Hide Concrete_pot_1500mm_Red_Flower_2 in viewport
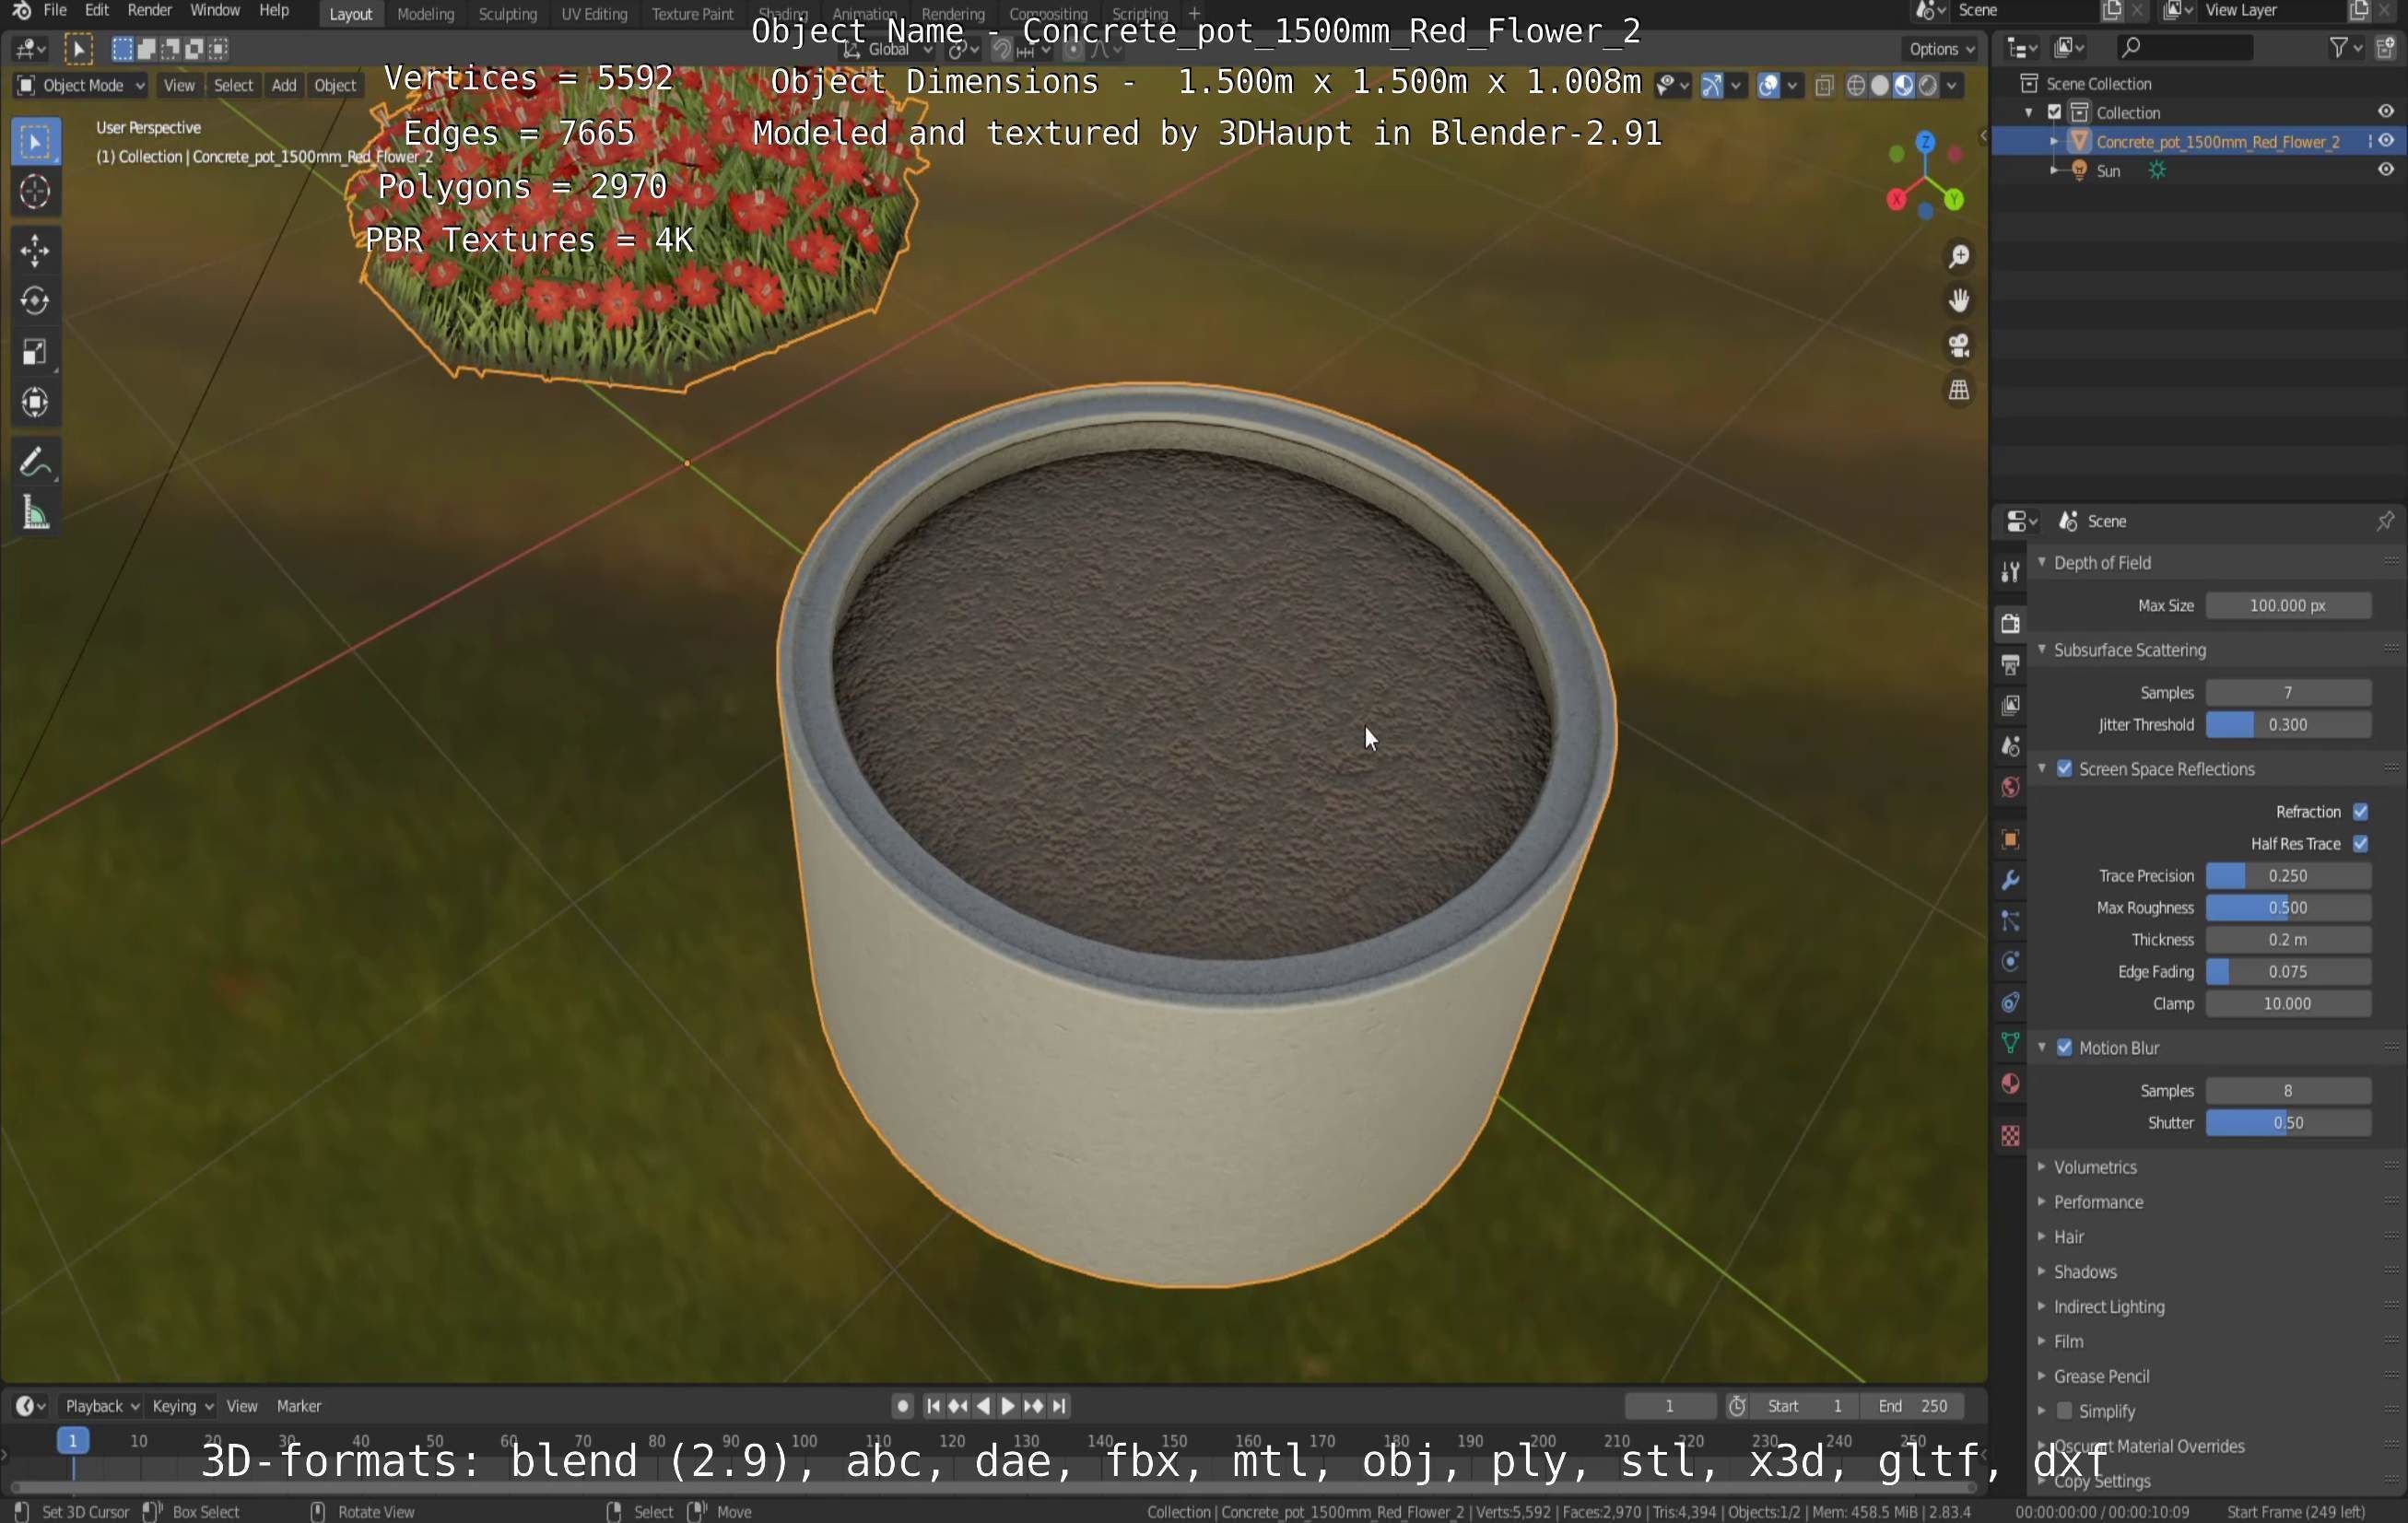This screenshot has width=2408, height=1523. (2386, 142)
